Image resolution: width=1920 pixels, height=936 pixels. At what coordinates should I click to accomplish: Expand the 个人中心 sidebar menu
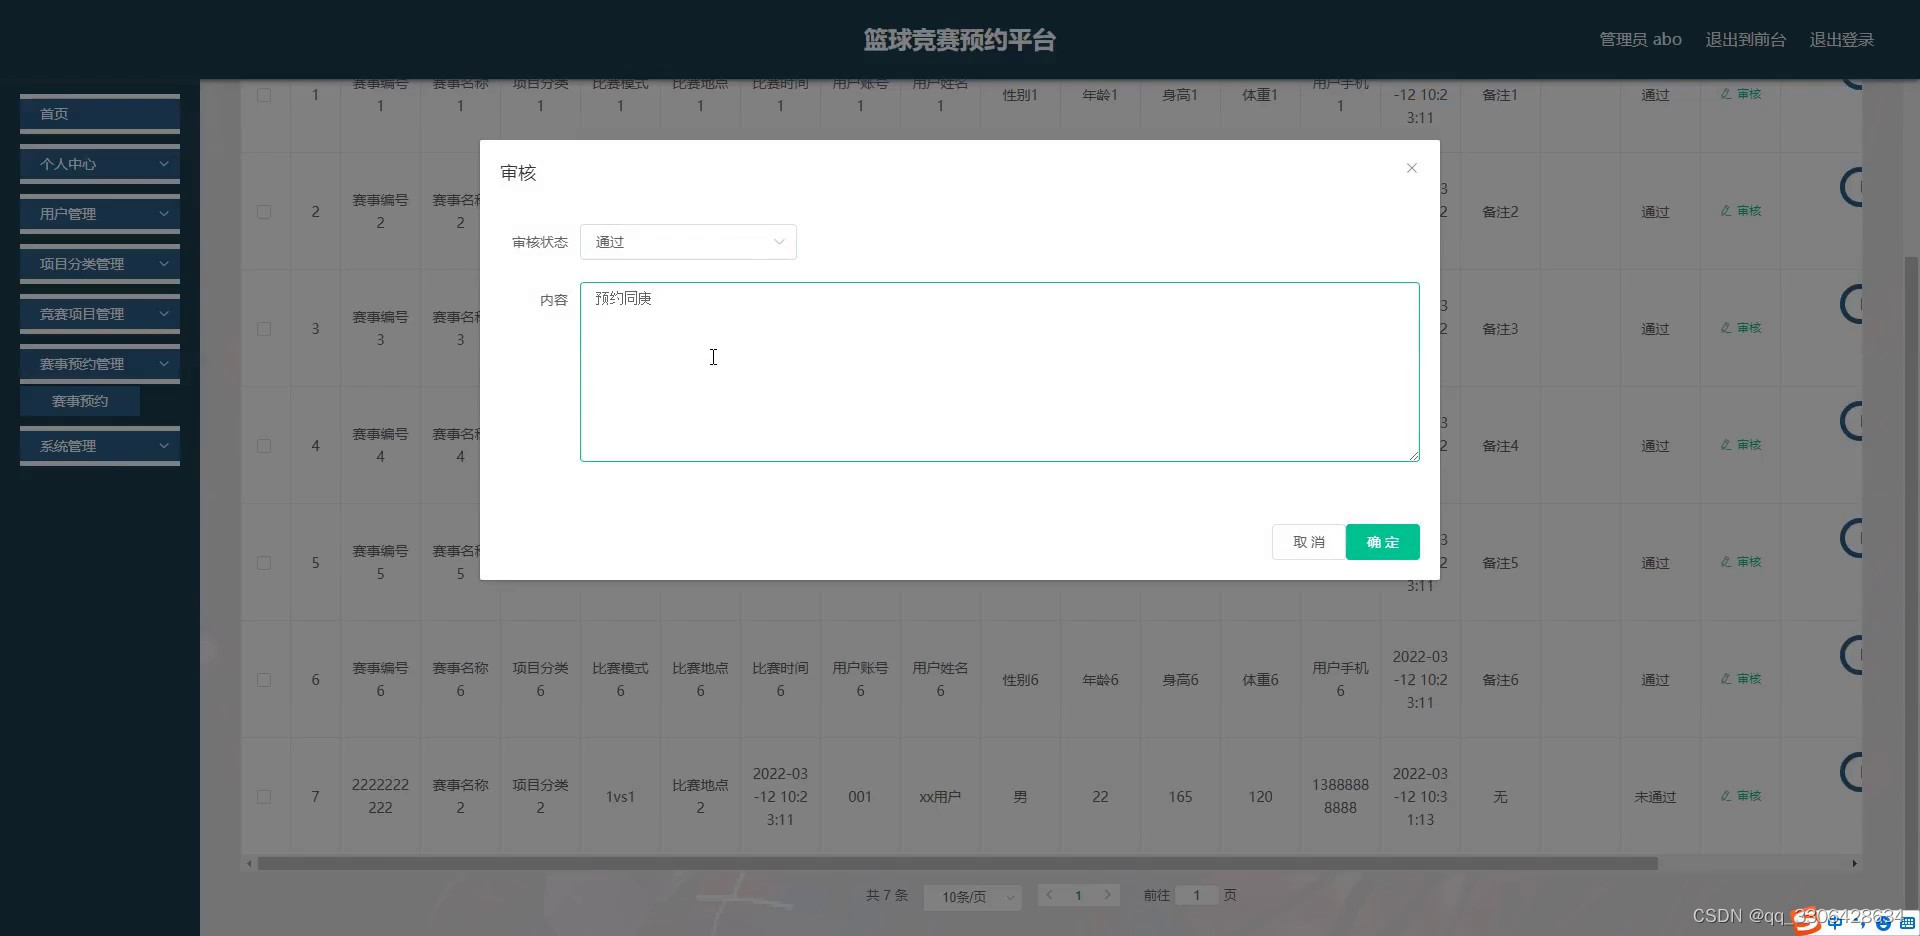pos(100,164)
